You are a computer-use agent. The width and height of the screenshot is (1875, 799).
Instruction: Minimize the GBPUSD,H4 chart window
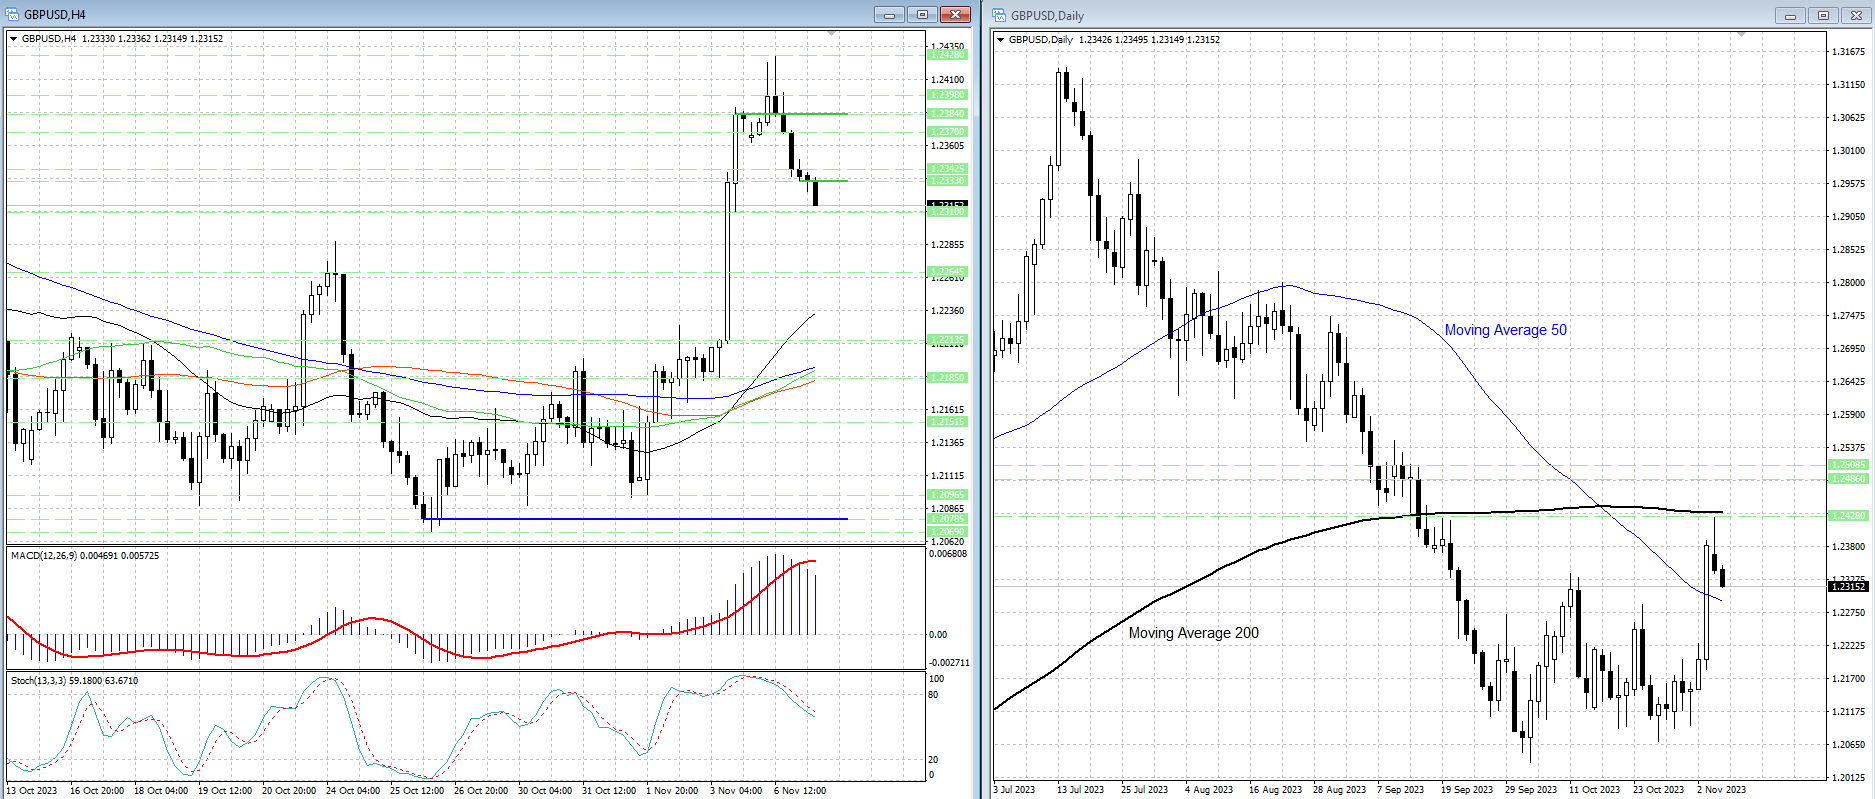coord(889,14)
